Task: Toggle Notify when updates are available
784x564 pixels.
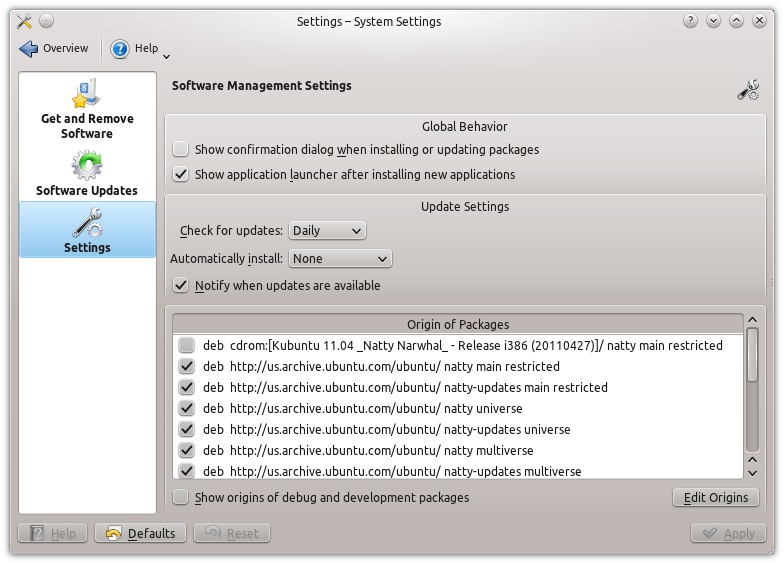Action: pyautogui.click(x=180, y=285)
